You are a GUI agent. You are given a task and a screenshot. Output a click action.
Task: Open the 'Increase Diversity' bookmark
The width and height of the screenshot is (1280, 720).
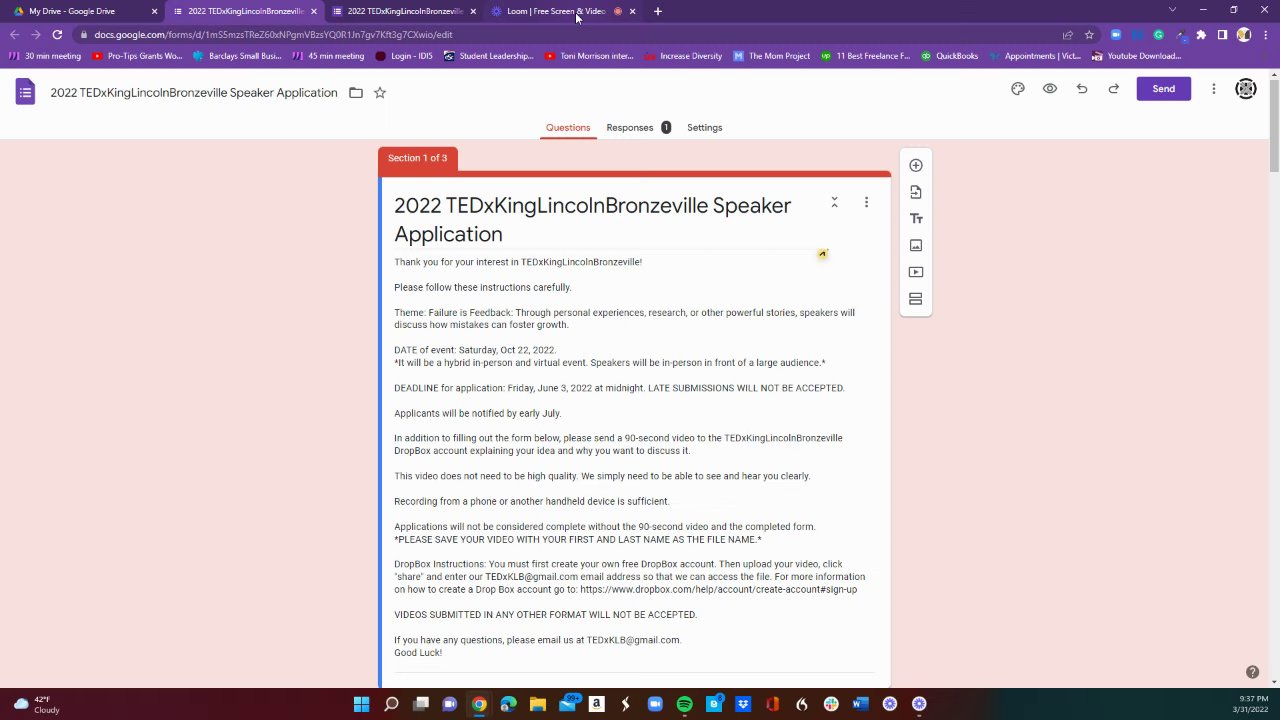point(684,56)
